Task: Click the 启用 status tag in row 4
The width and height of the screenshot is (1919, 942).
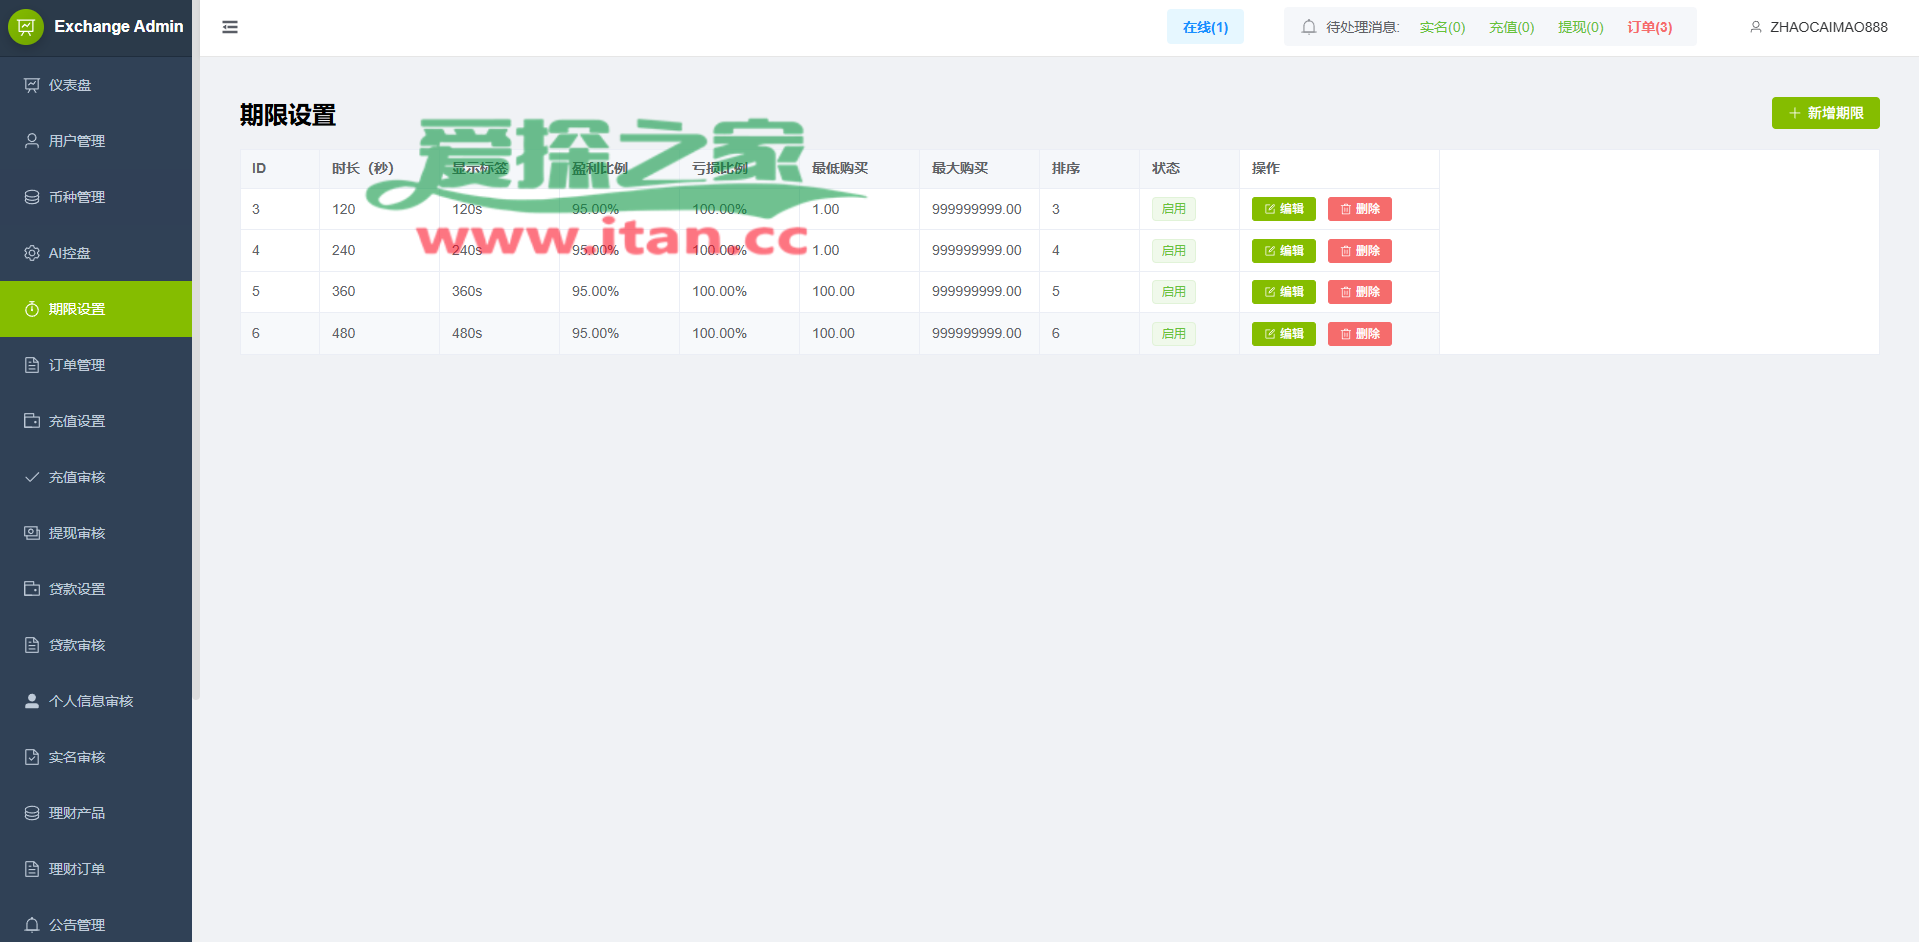Action: [1173, 251]
